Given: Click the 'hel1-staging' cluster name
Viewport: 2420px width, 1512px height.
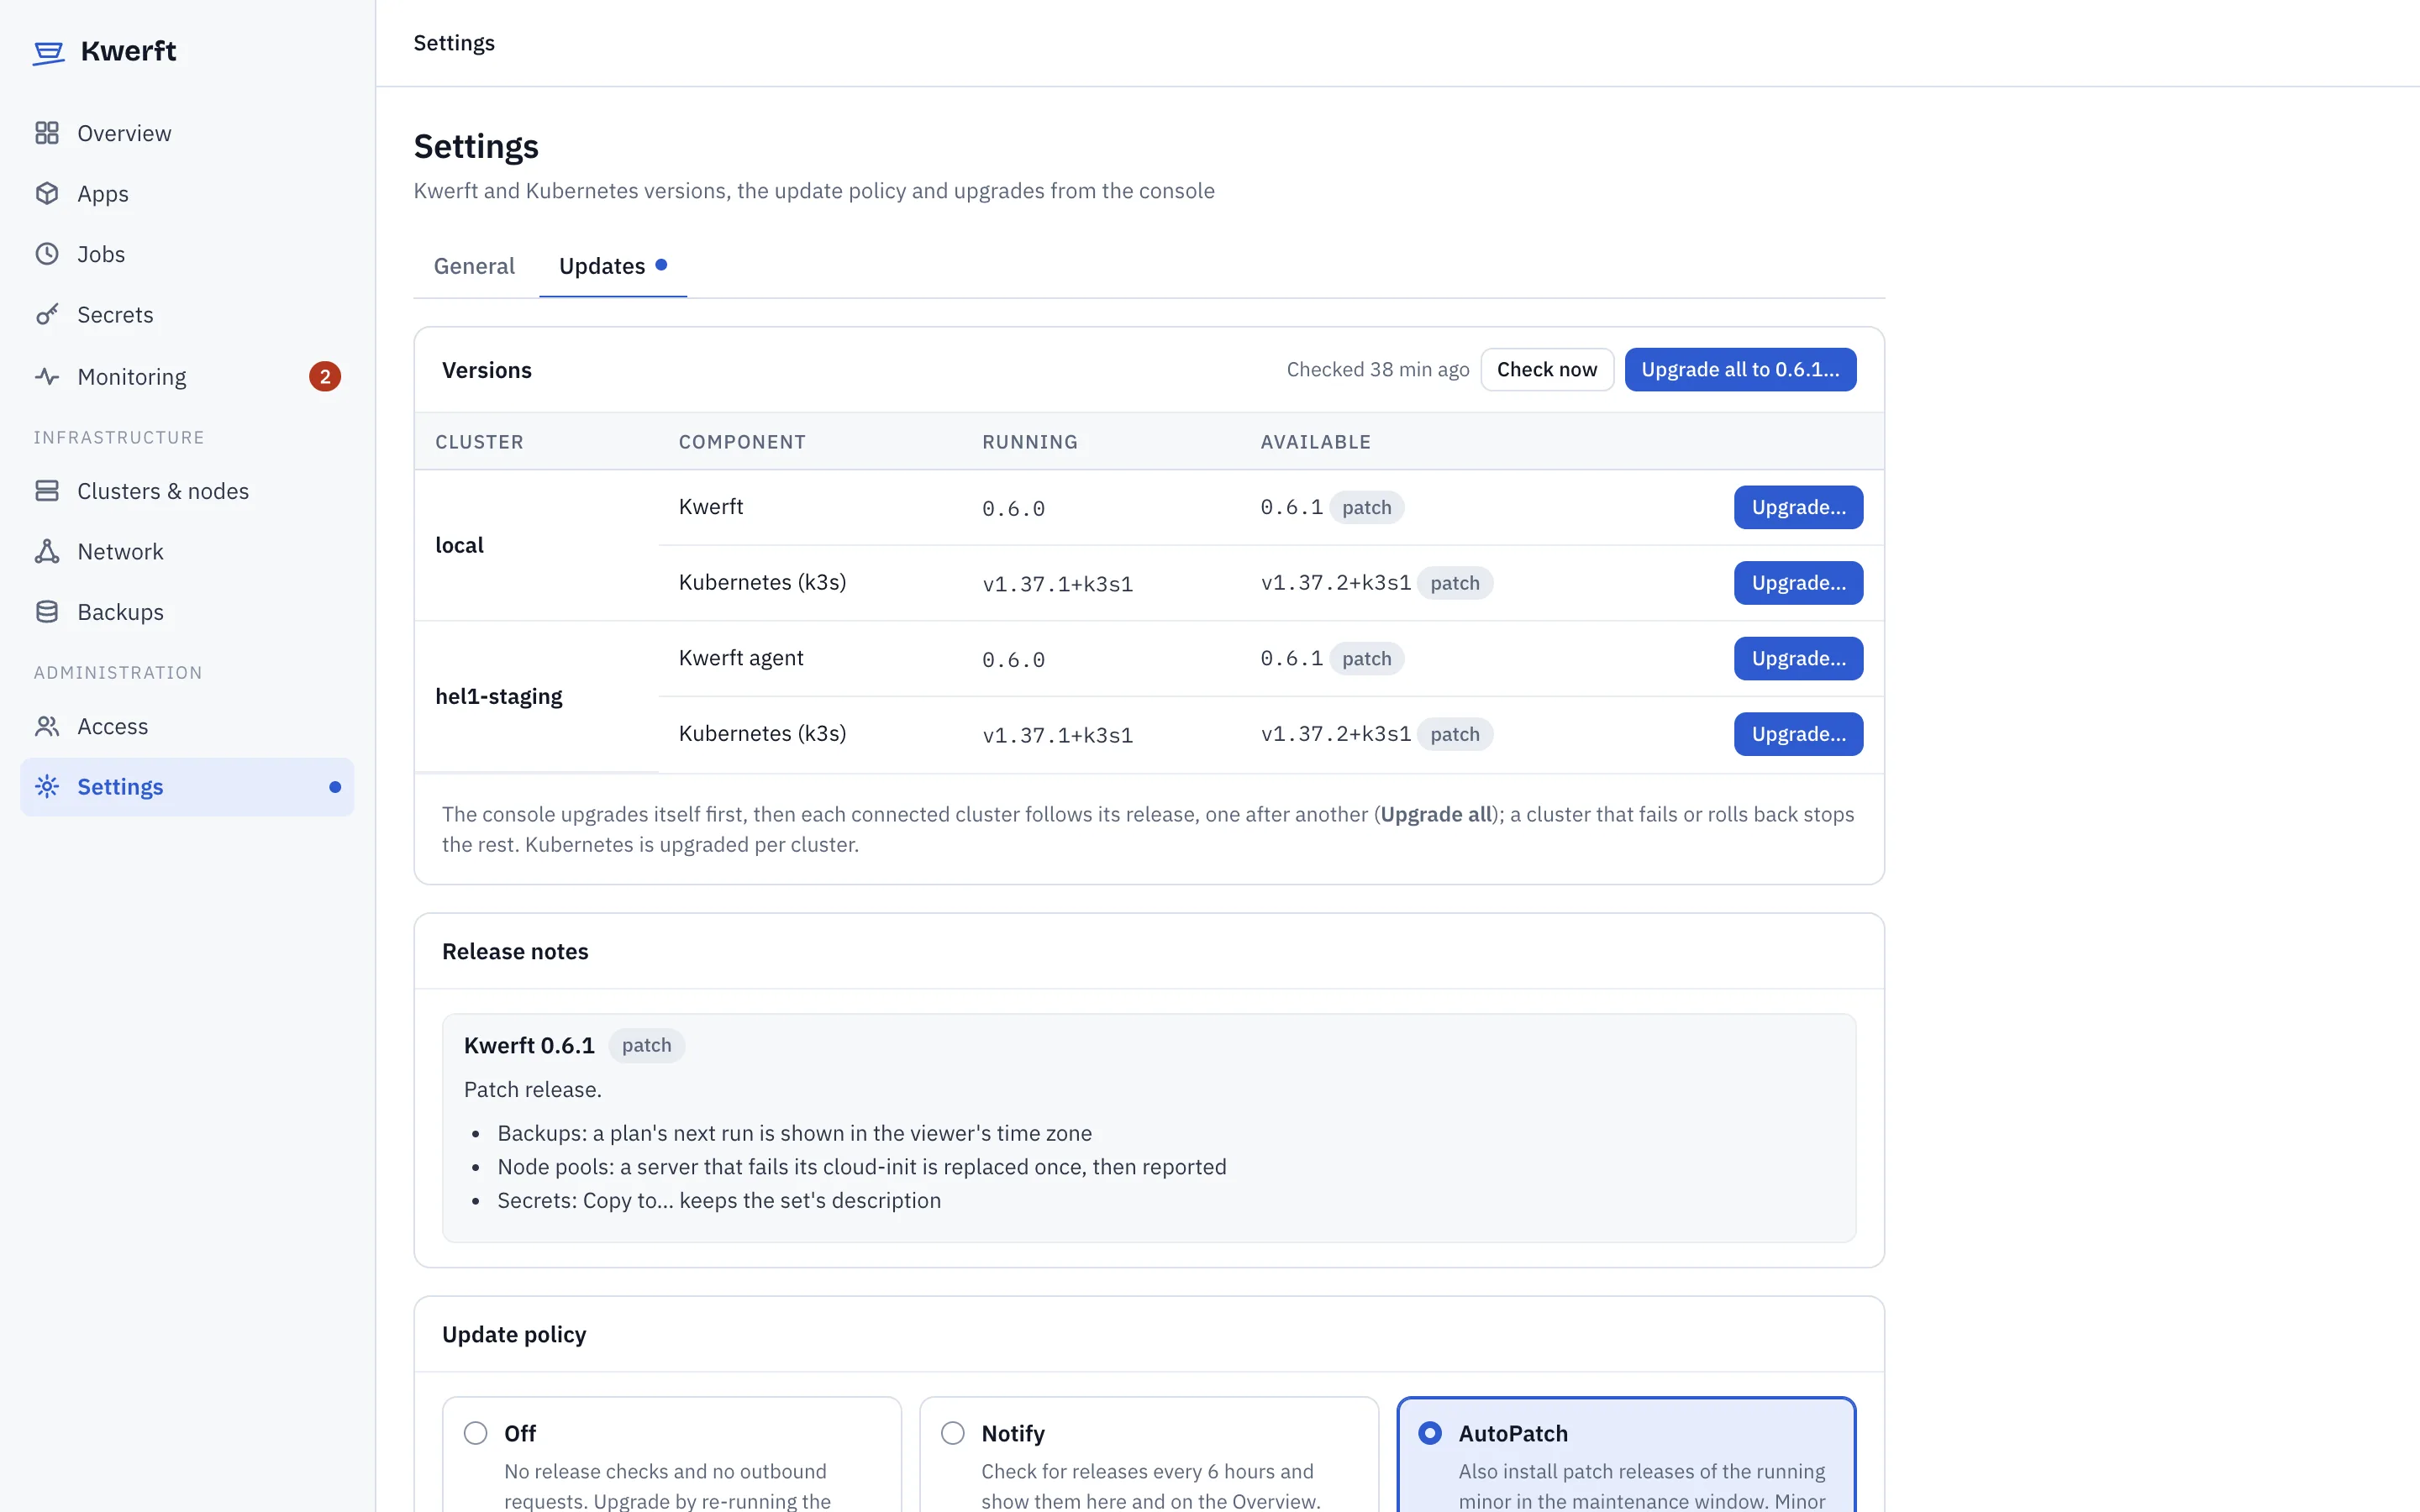Looking at the screenshot, I should (x=499, y=696).
